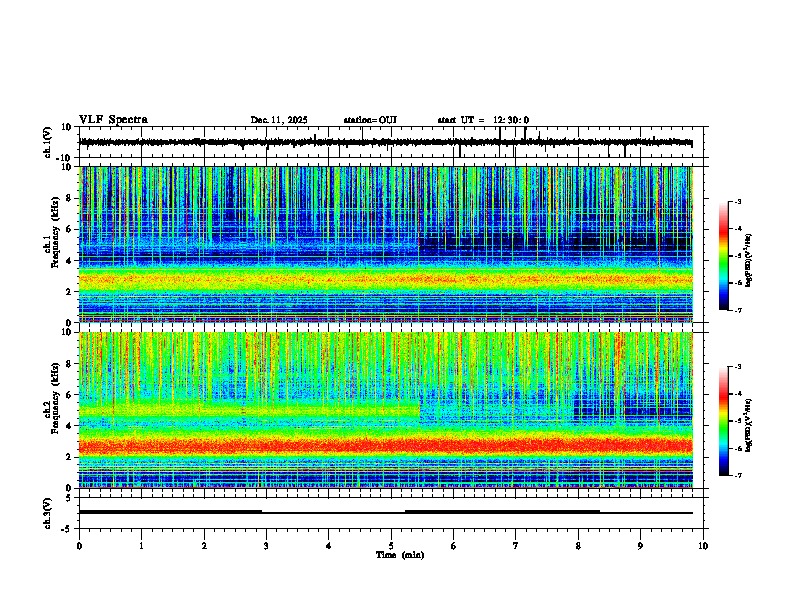Viewport: 792px width, 612px height.
Task: Click time axis tick label "0"
Action: click(x=79, y=546)
